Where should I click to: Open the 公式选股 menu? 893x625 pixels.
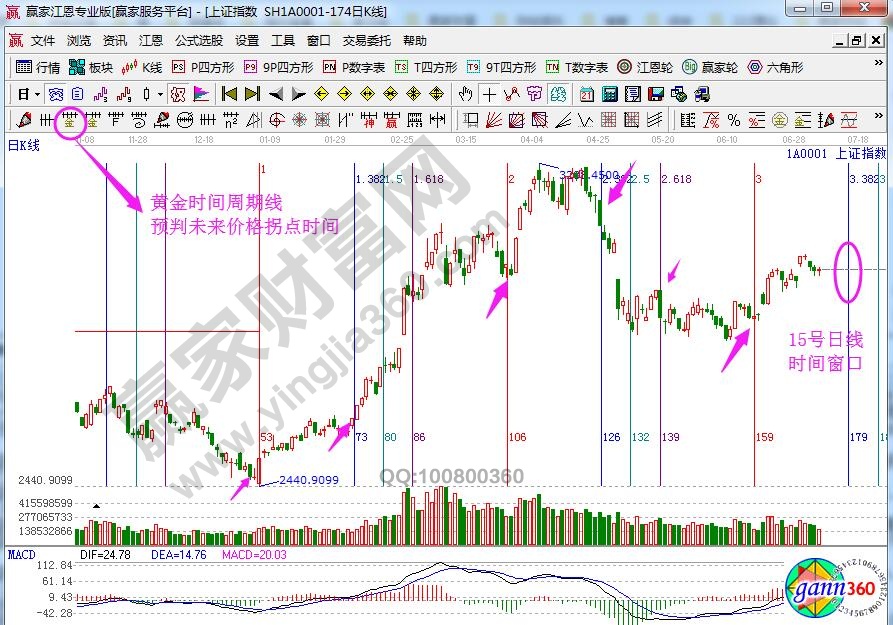(x=199, y=41)
